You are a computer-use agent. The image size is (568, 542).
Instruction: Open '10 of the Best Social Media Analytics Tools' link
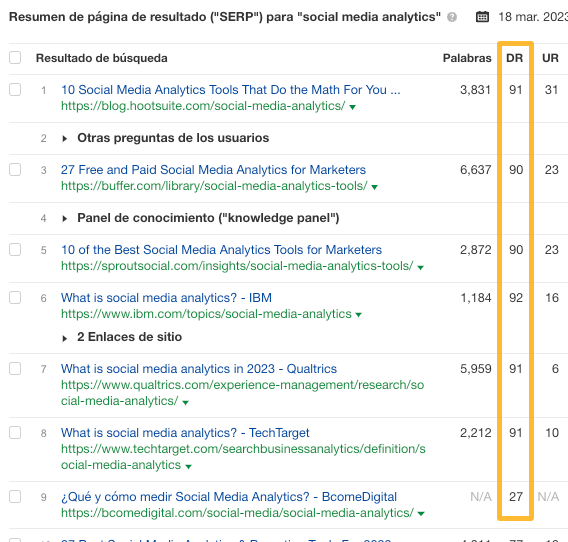point(221,250)
